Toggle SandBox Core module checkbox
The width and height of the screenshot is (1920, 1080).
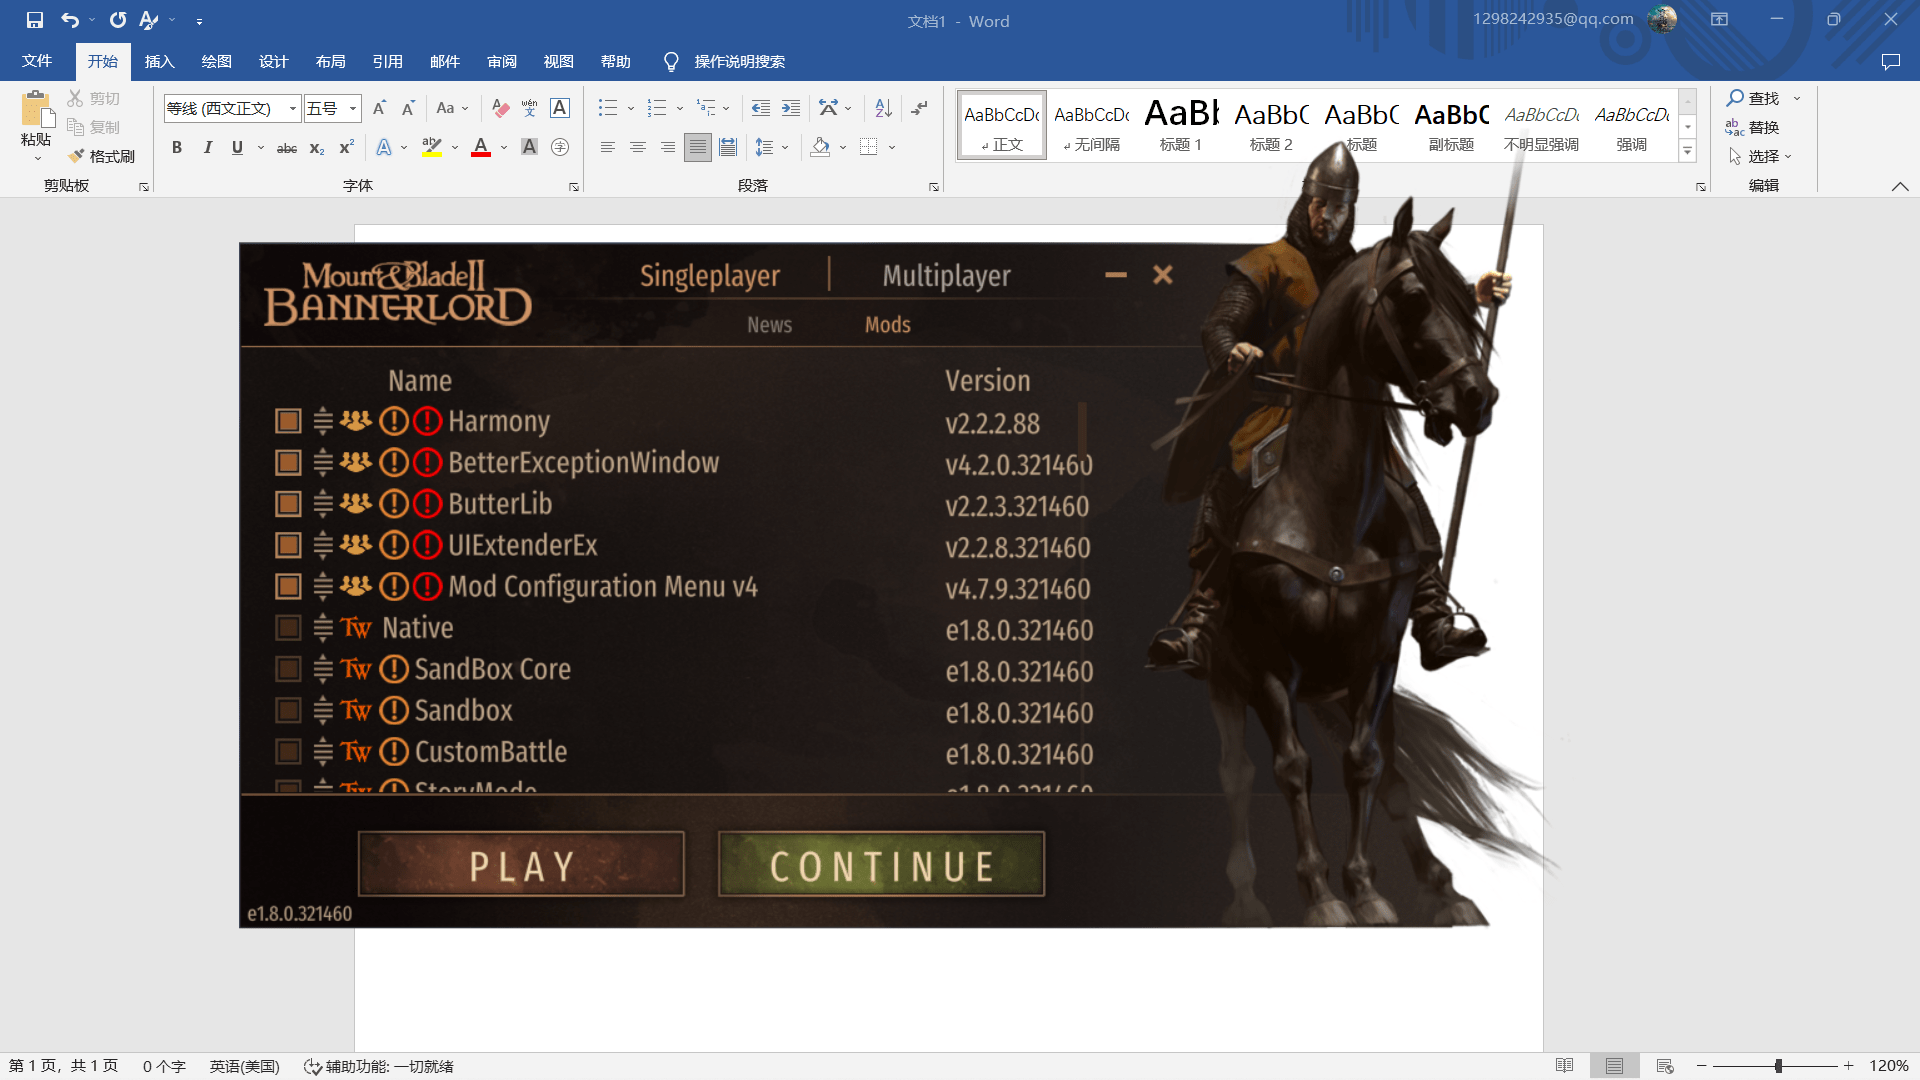pyautogui.click(x=288, y=668)
